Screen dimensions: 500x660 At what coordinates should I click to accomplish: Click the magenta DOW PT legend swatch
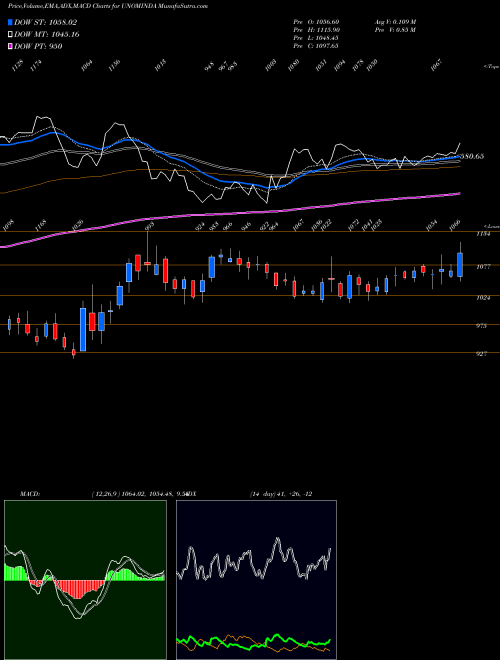click(x=10, y=46)
